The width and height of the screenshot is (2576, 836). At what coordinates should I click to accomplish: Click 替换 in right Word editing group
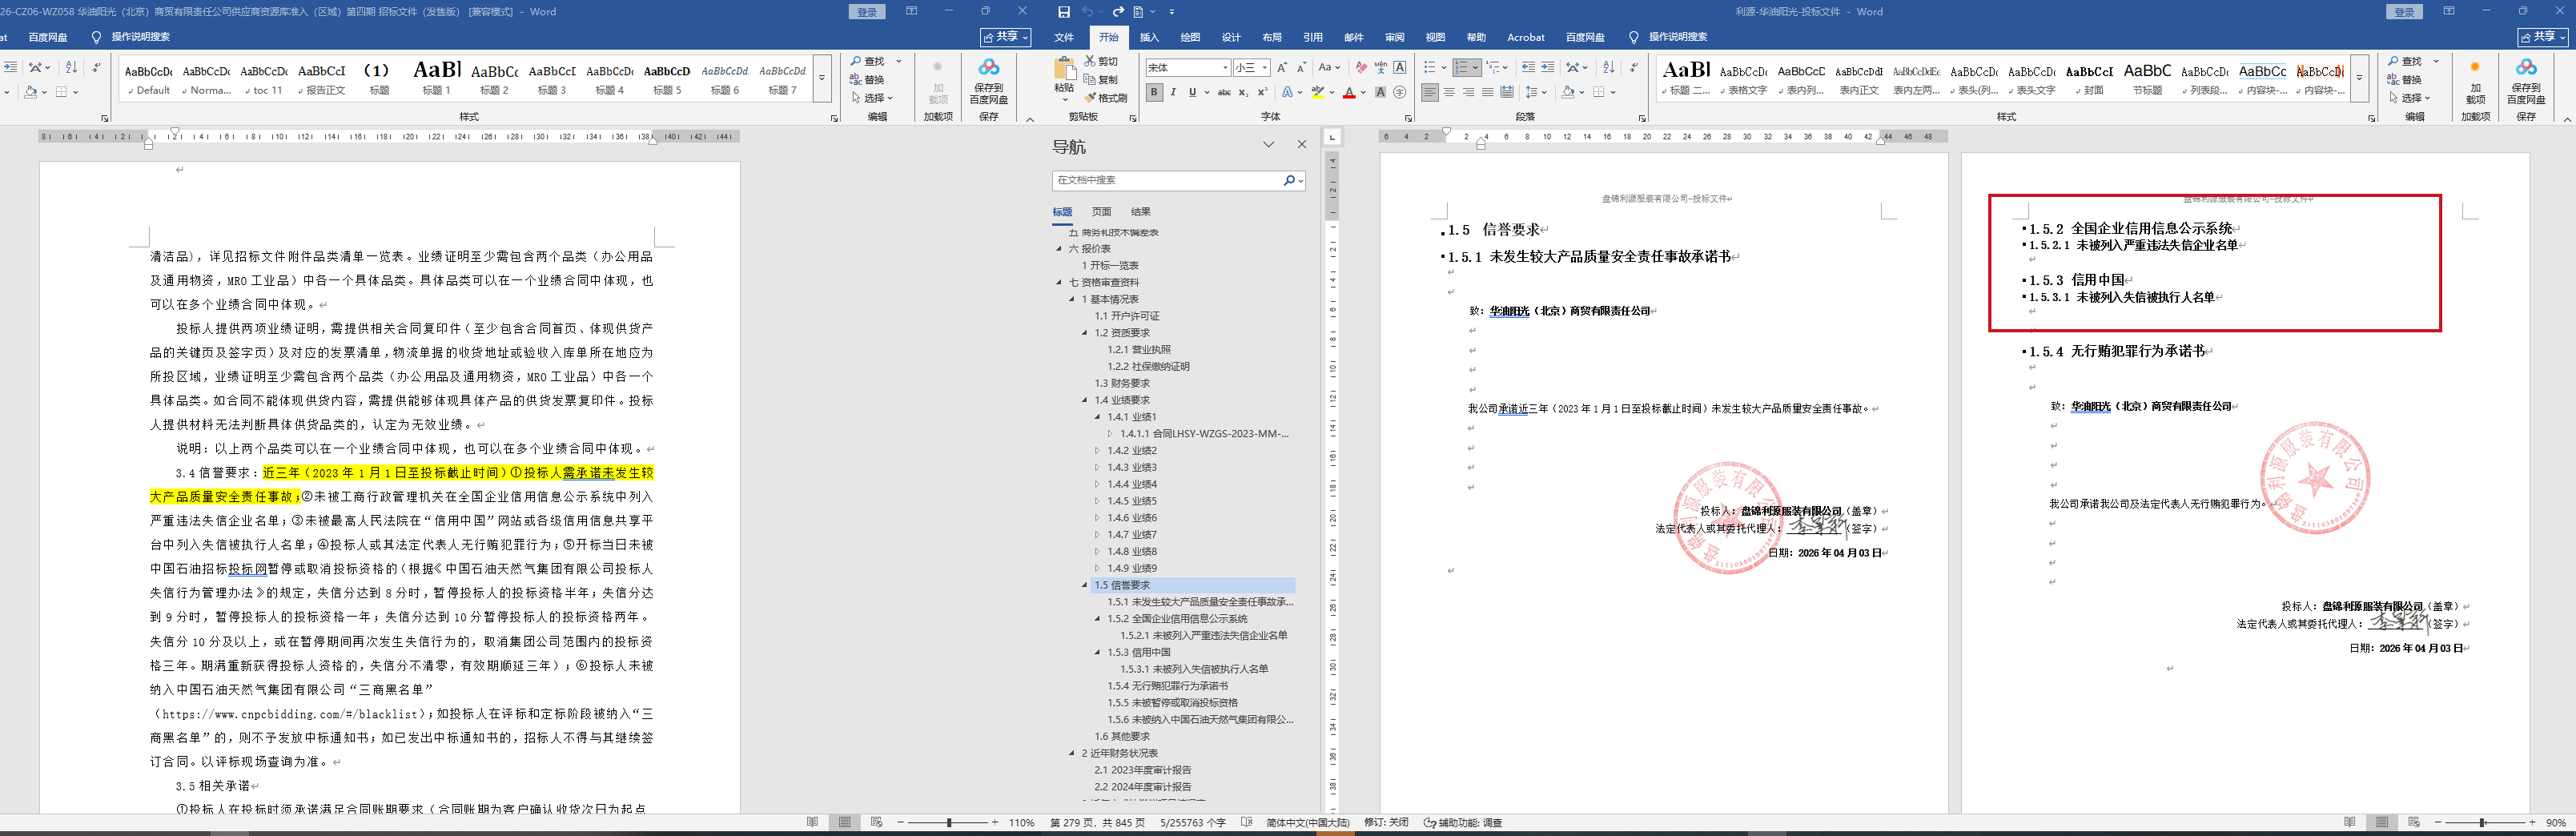(2404, 79)
